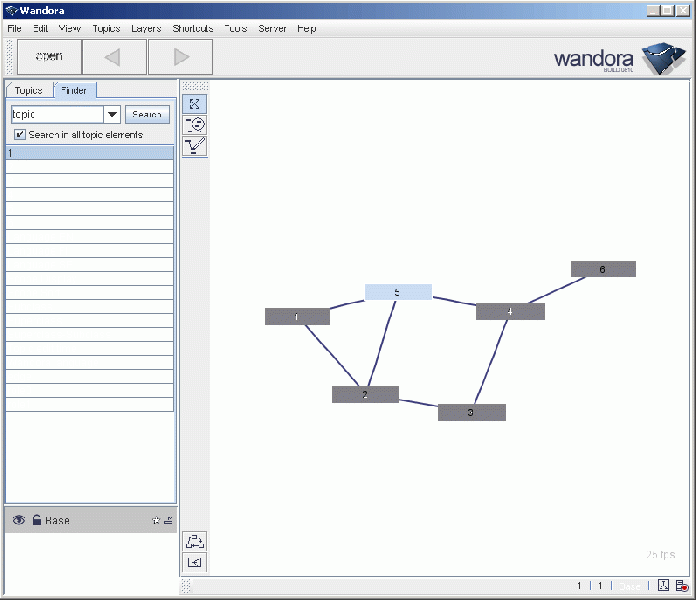Toggle visibility eye of the Base layer
This screenshot has width=696, height=600.
(x=19, y=520)
